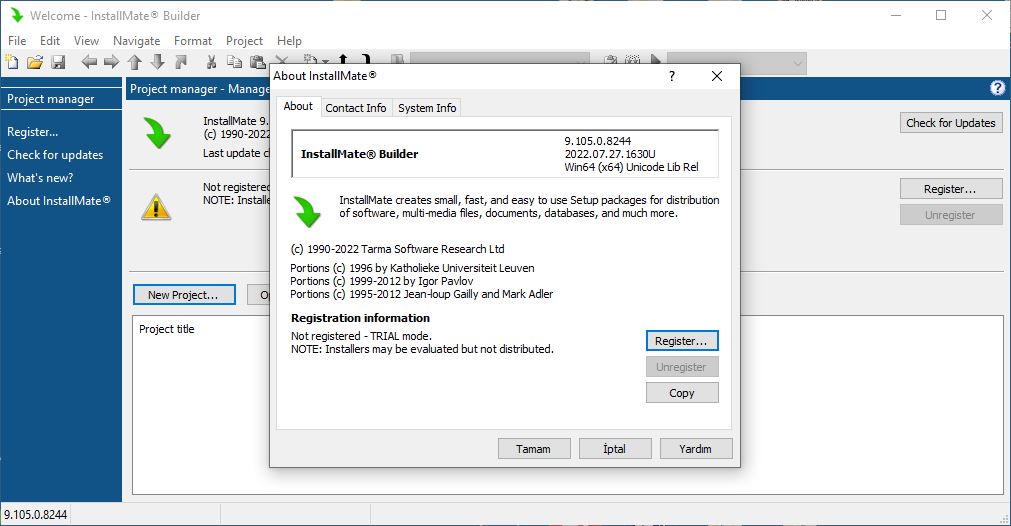Image resolution: width=1011 pixels, height=526 pixels.
Task: Click the Up arrow toolbar icon
Action: click(135, 62)
